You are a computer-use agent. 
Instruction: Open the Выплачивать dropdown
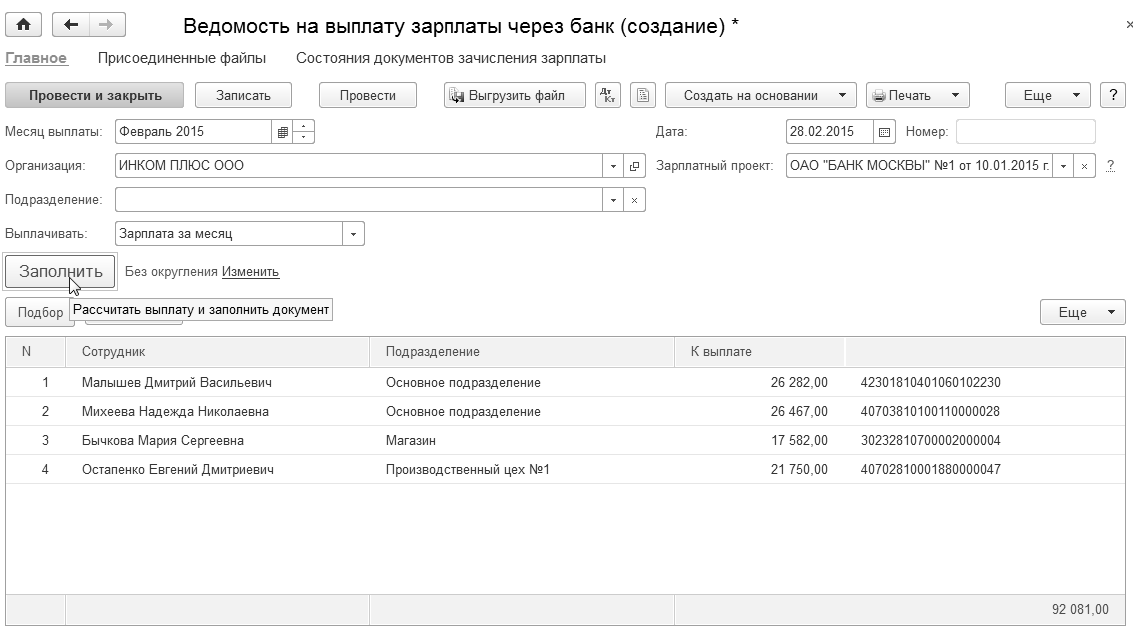(354, 234)
